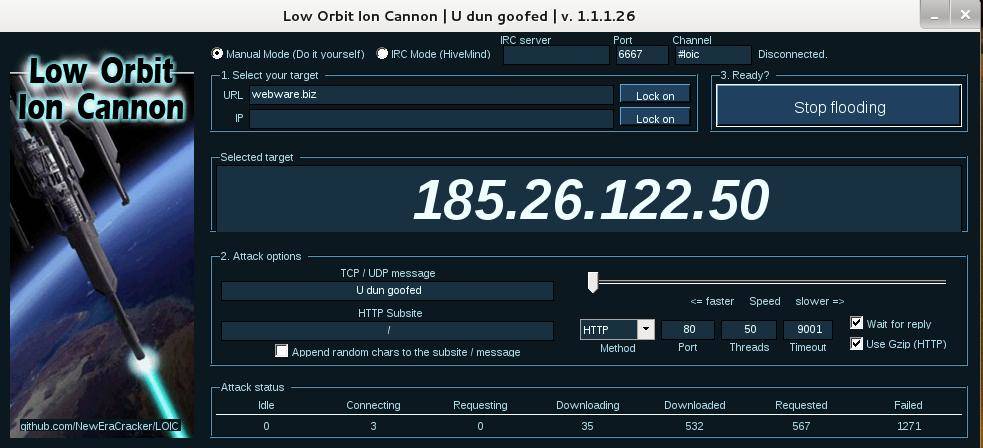Click the Speed slider handle
983x448 pixels.
[592, 282]
